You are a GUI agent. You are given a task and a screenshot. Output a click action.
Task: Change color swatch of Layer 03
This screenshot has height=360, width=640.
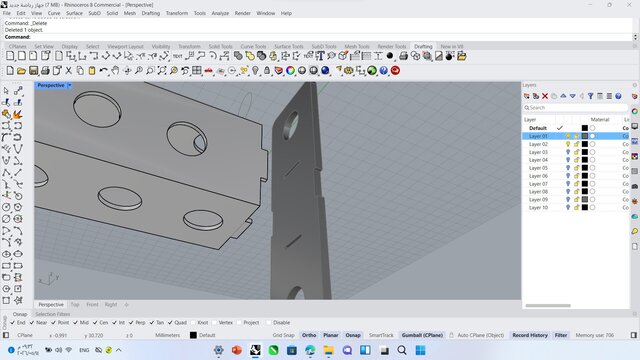pyautogui.click(x=585, y=152)
